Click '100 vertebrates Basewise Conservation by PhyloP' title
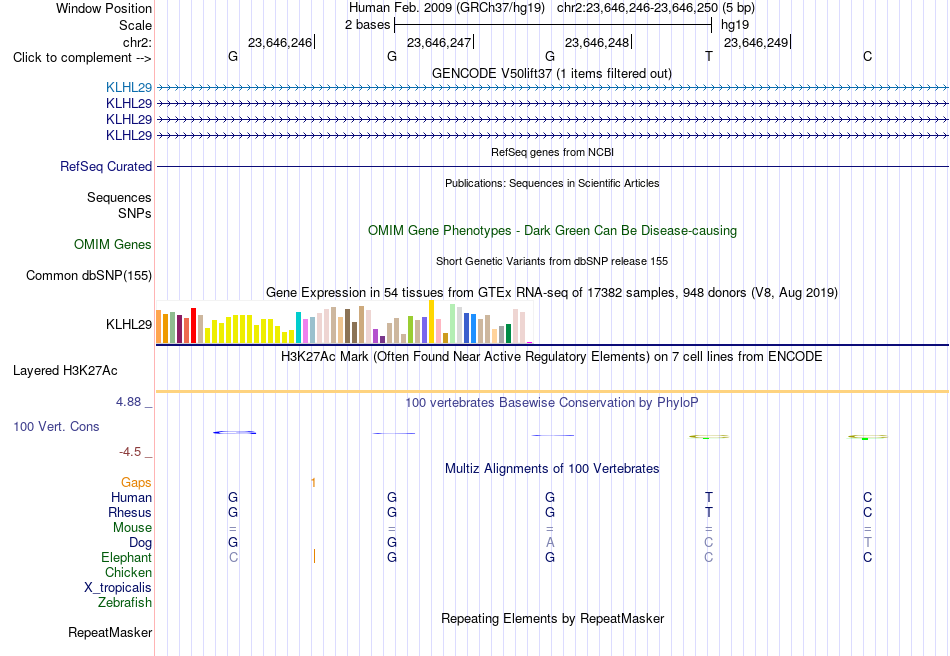This screenshot has height=656, width=950. coord(552,402)
